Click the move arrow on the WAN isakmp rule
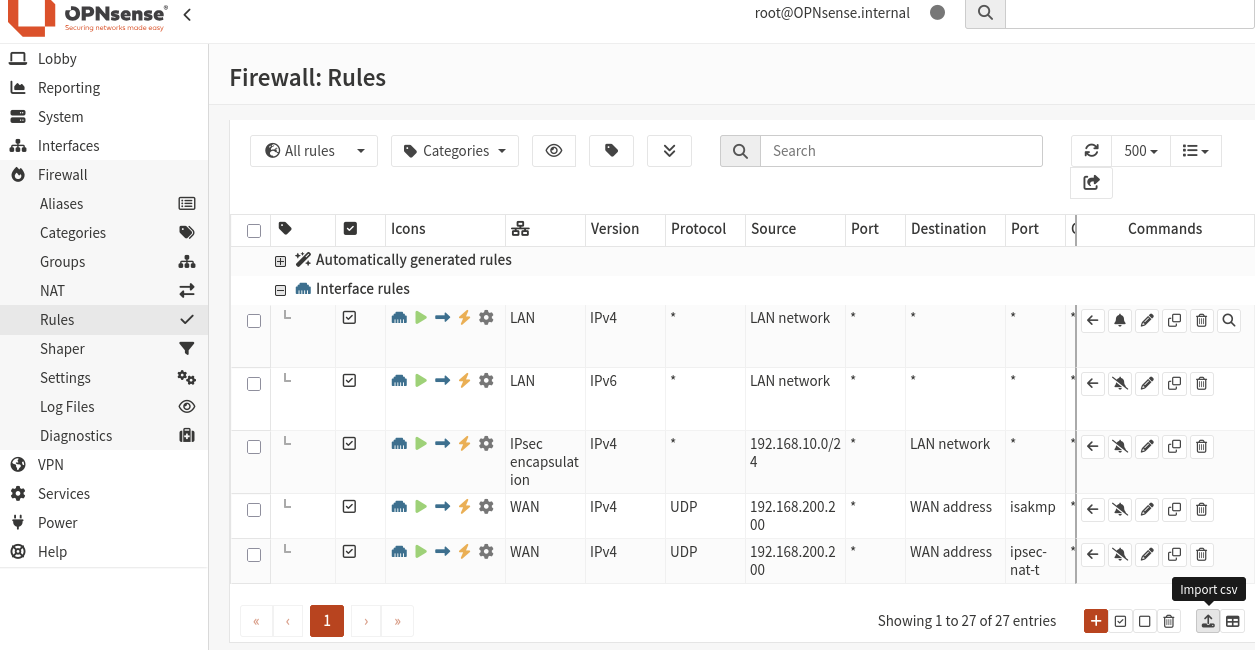Image resolution: width=1255 pixels, height=650 pixels. 1093,510
